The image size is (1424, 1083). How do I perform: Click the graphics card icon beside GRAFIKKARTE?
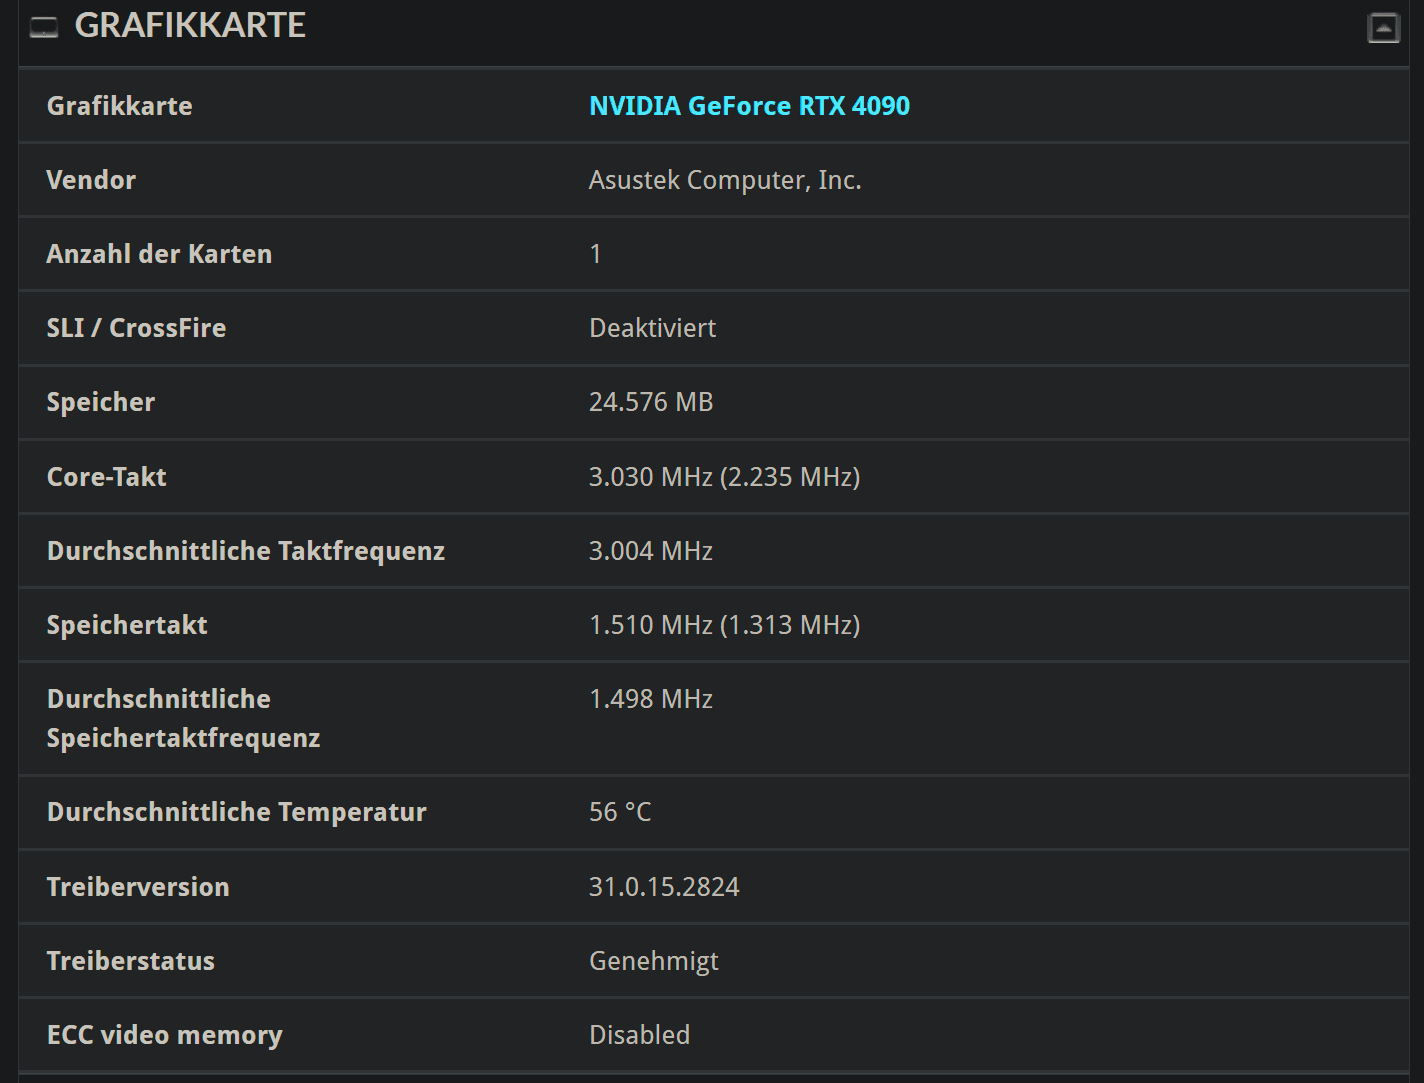coord(44,28)
